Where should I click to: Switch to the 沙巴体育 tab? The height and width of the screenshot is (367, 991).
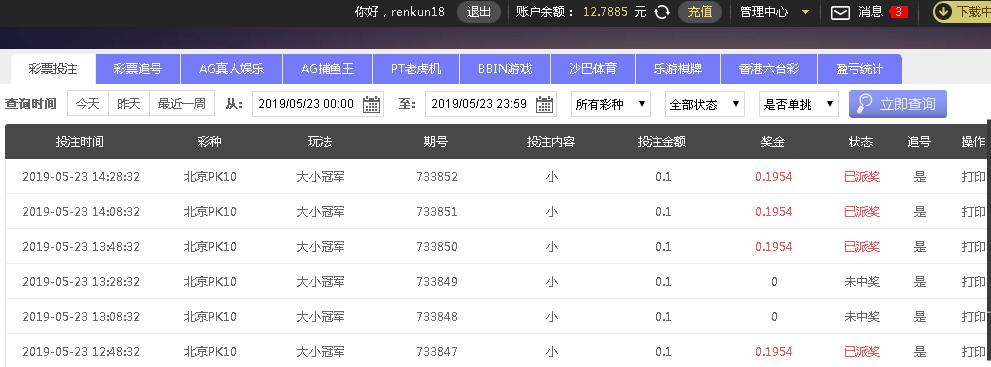[593, 69]
